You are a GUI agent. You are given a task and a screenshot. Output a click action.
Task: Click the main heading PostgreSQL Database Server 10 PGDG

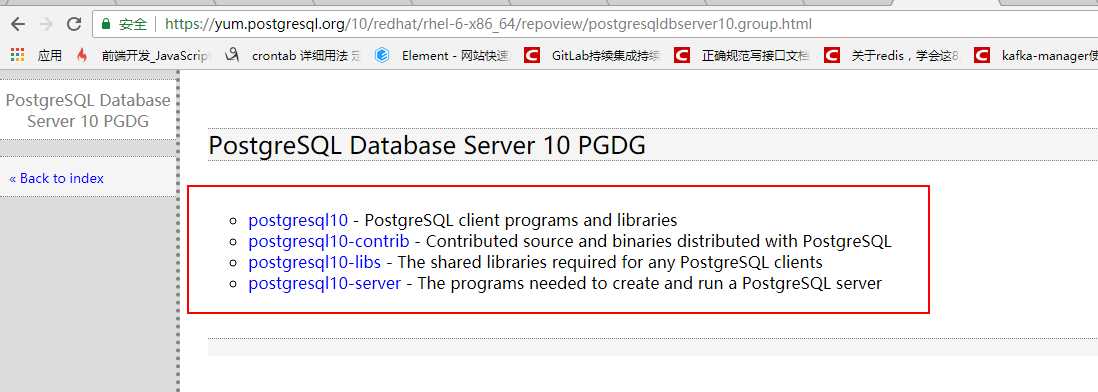click(427, 146)
